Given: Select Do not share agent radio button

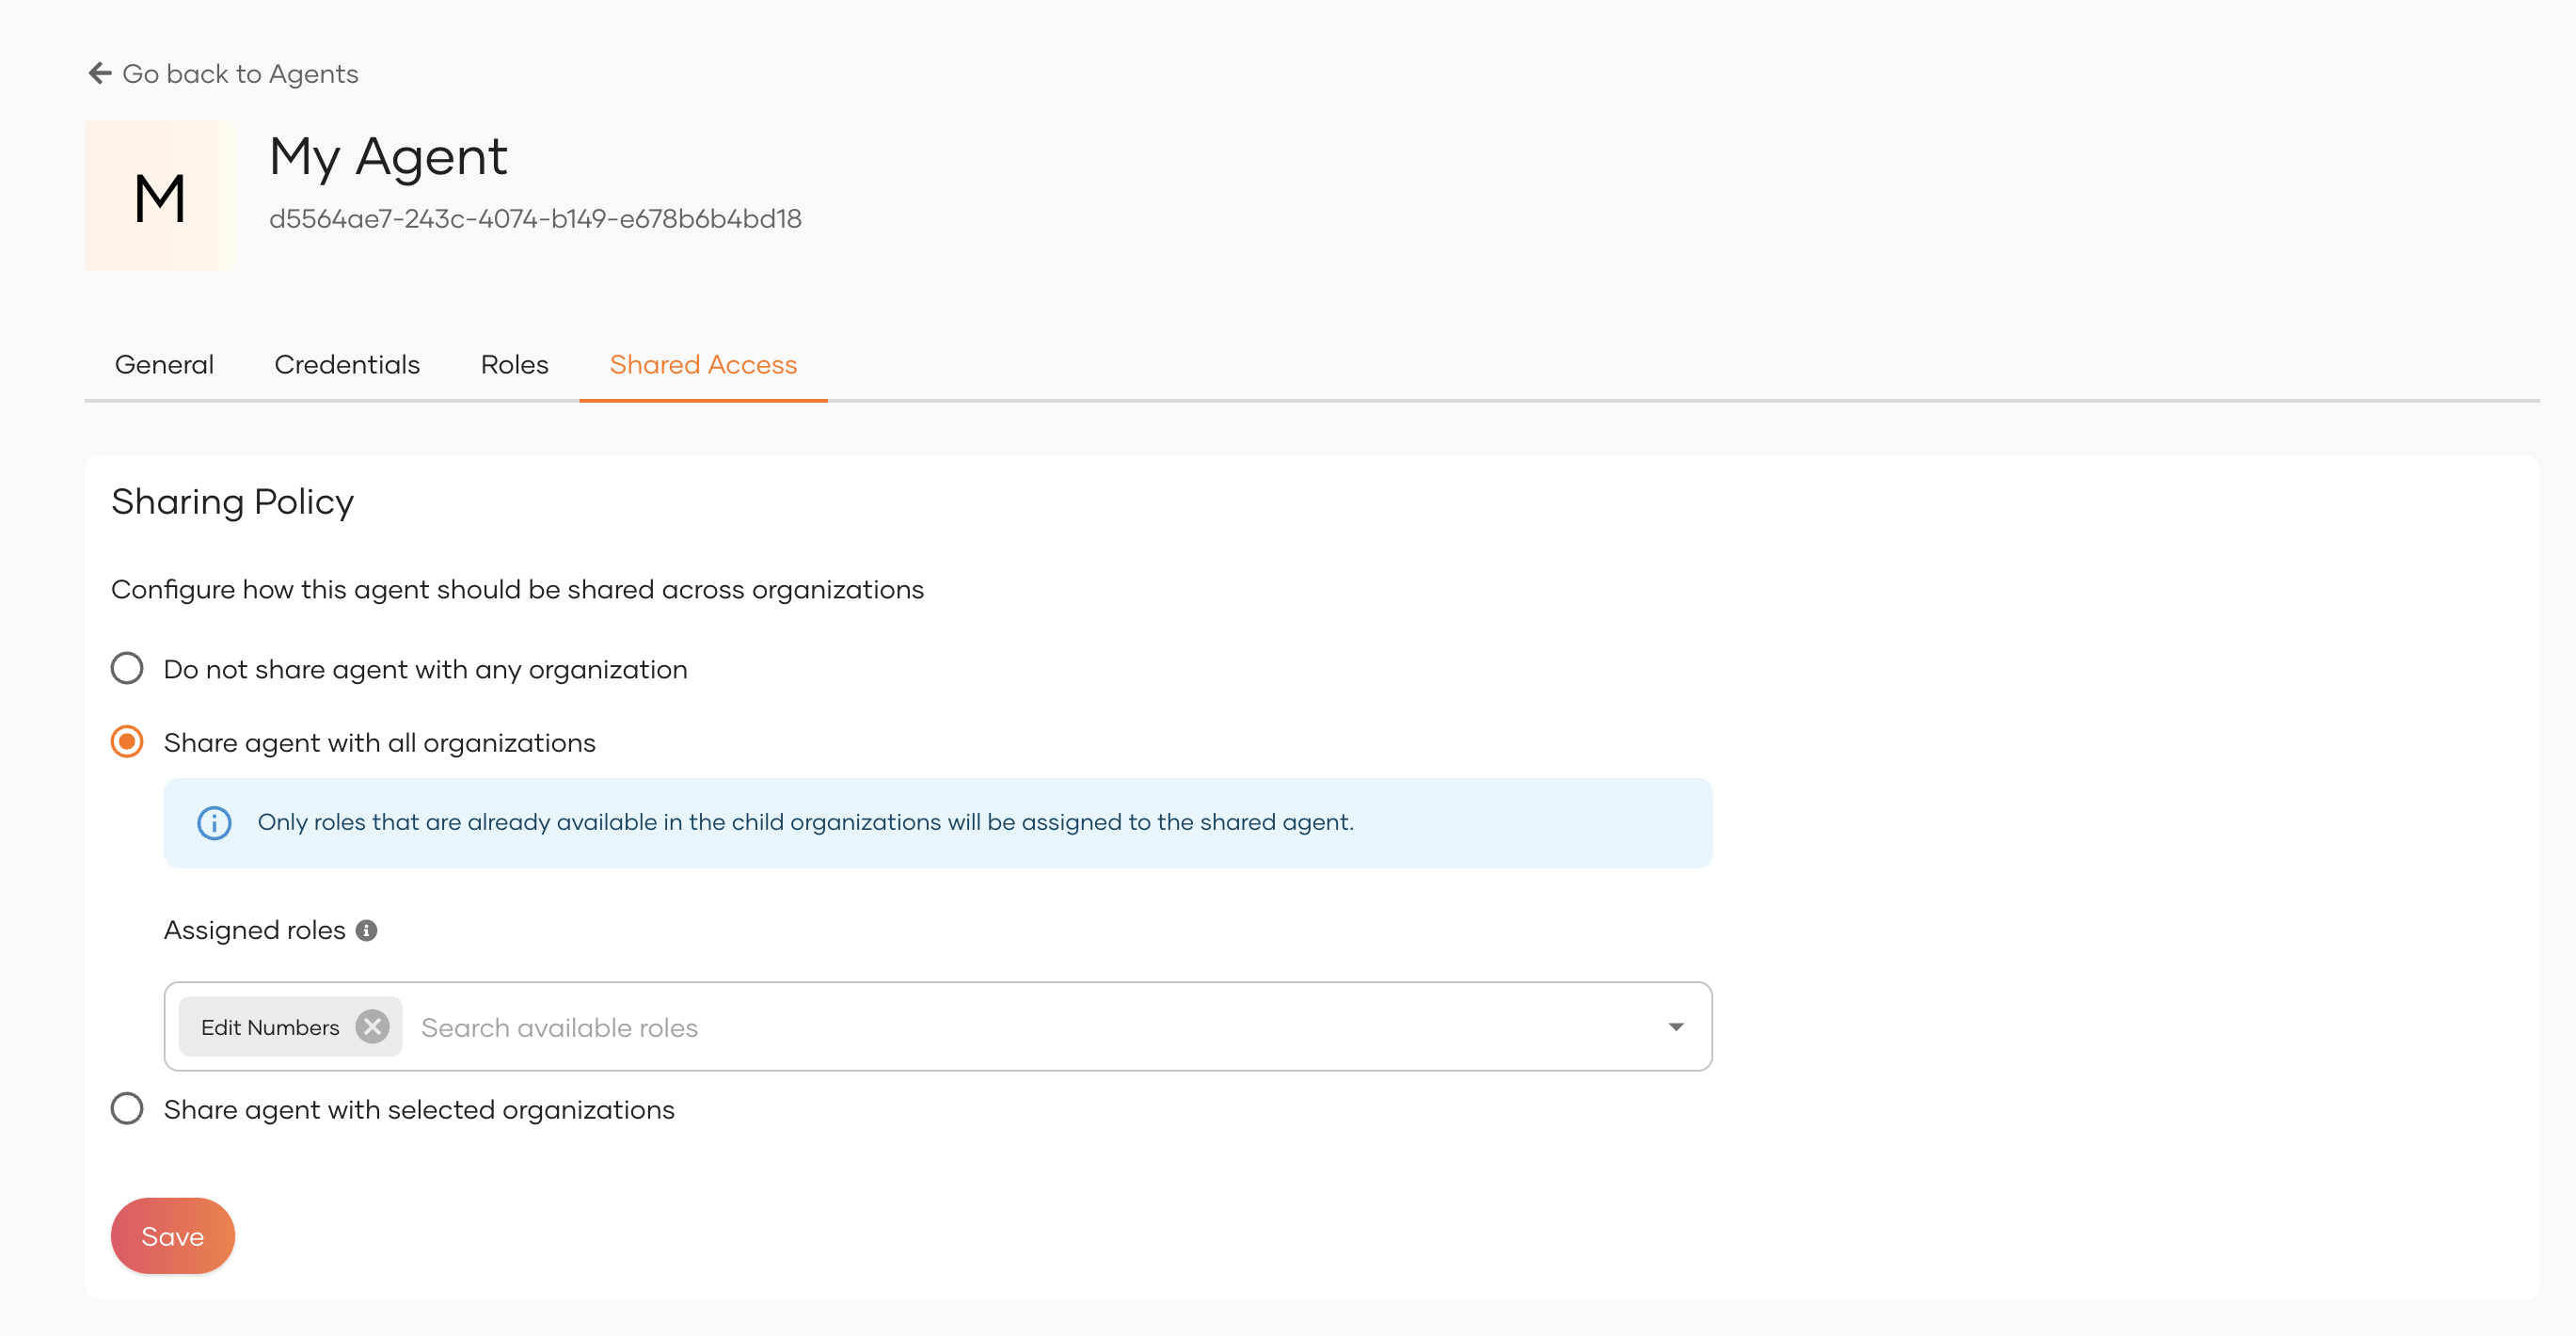Looking at the screenshot, I should (127, 668).
